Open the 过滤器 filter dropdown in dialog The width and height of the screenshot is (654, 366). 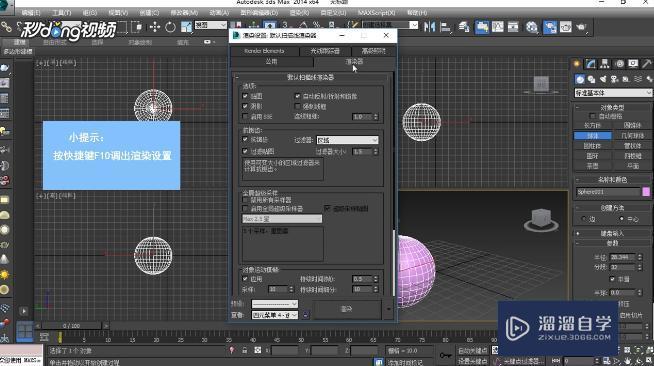347,140
